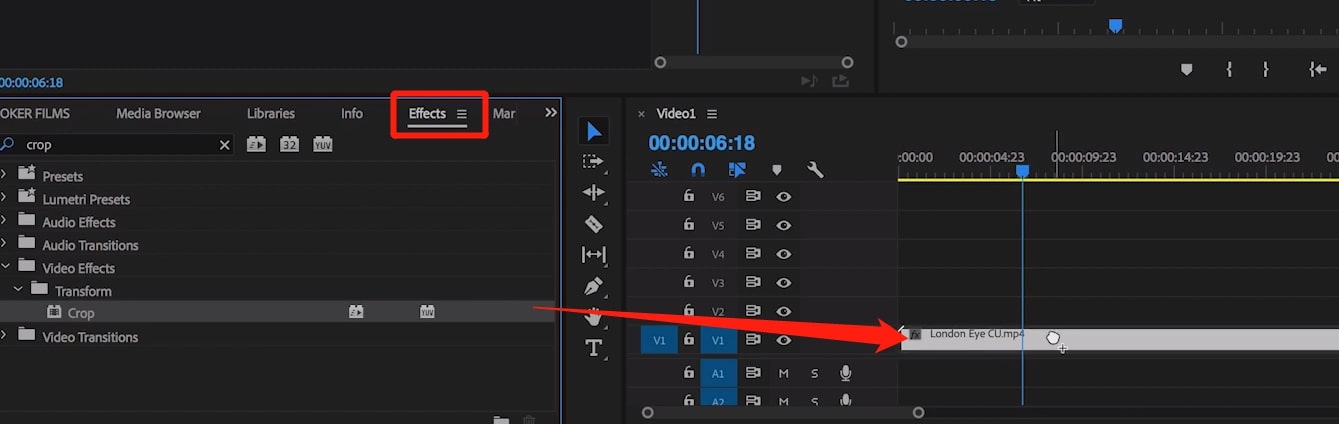Select the Slip tool
This screenshot has width=1339, height=424.
coord(594,255)
